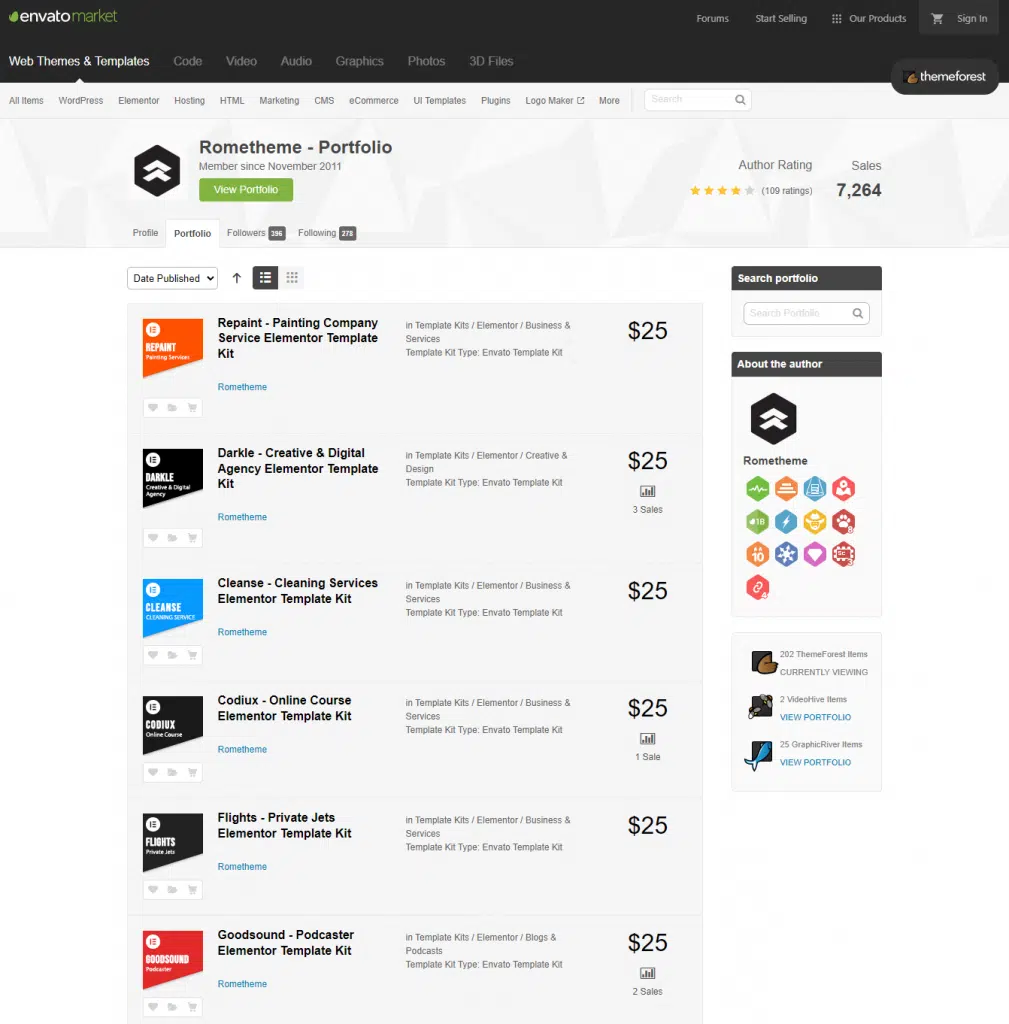
Task: Favorite the Goodsound template kit
Action: [x=153, y=1007]
